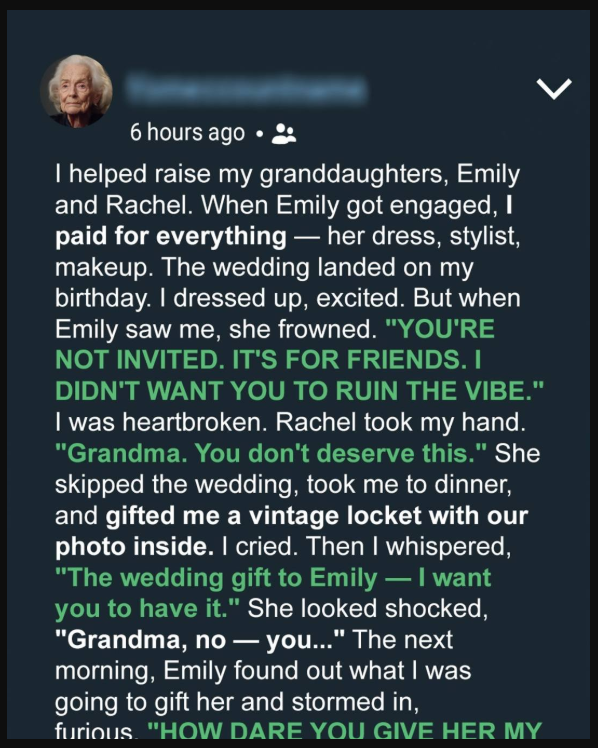Select the 'She looked shocked,' text

coord(368,609)
